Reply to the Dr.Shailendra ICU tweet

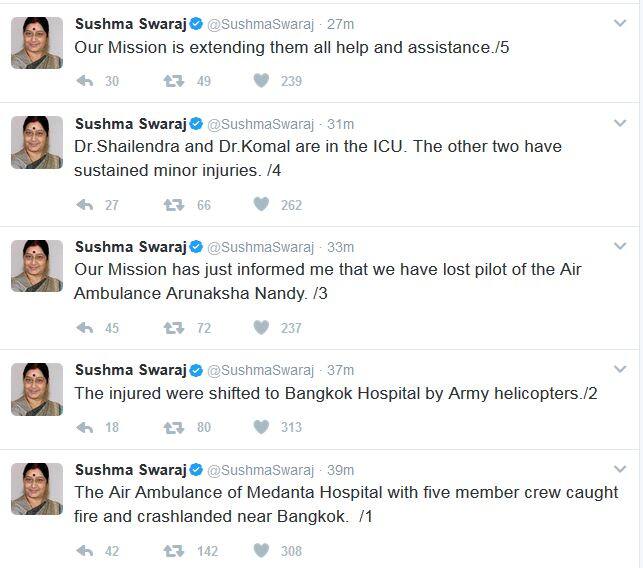pyautogui.click(x=85, y=205)
